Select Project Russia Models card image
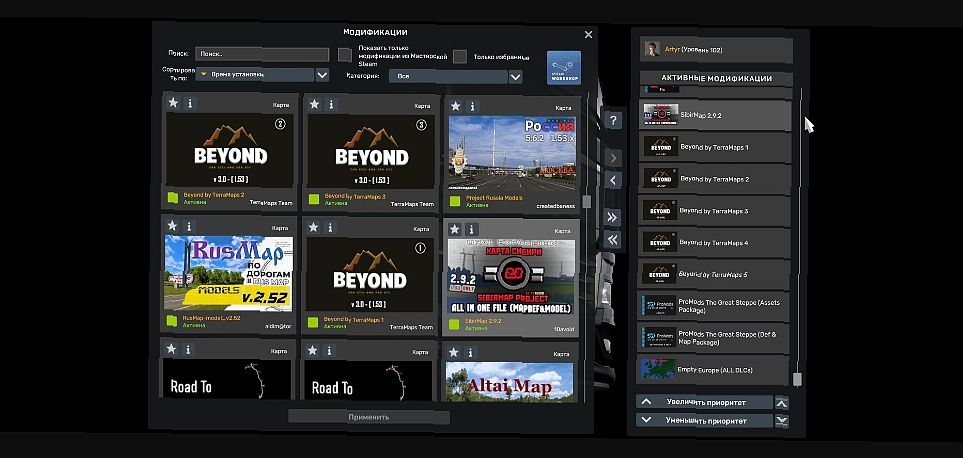 point(512,153)
